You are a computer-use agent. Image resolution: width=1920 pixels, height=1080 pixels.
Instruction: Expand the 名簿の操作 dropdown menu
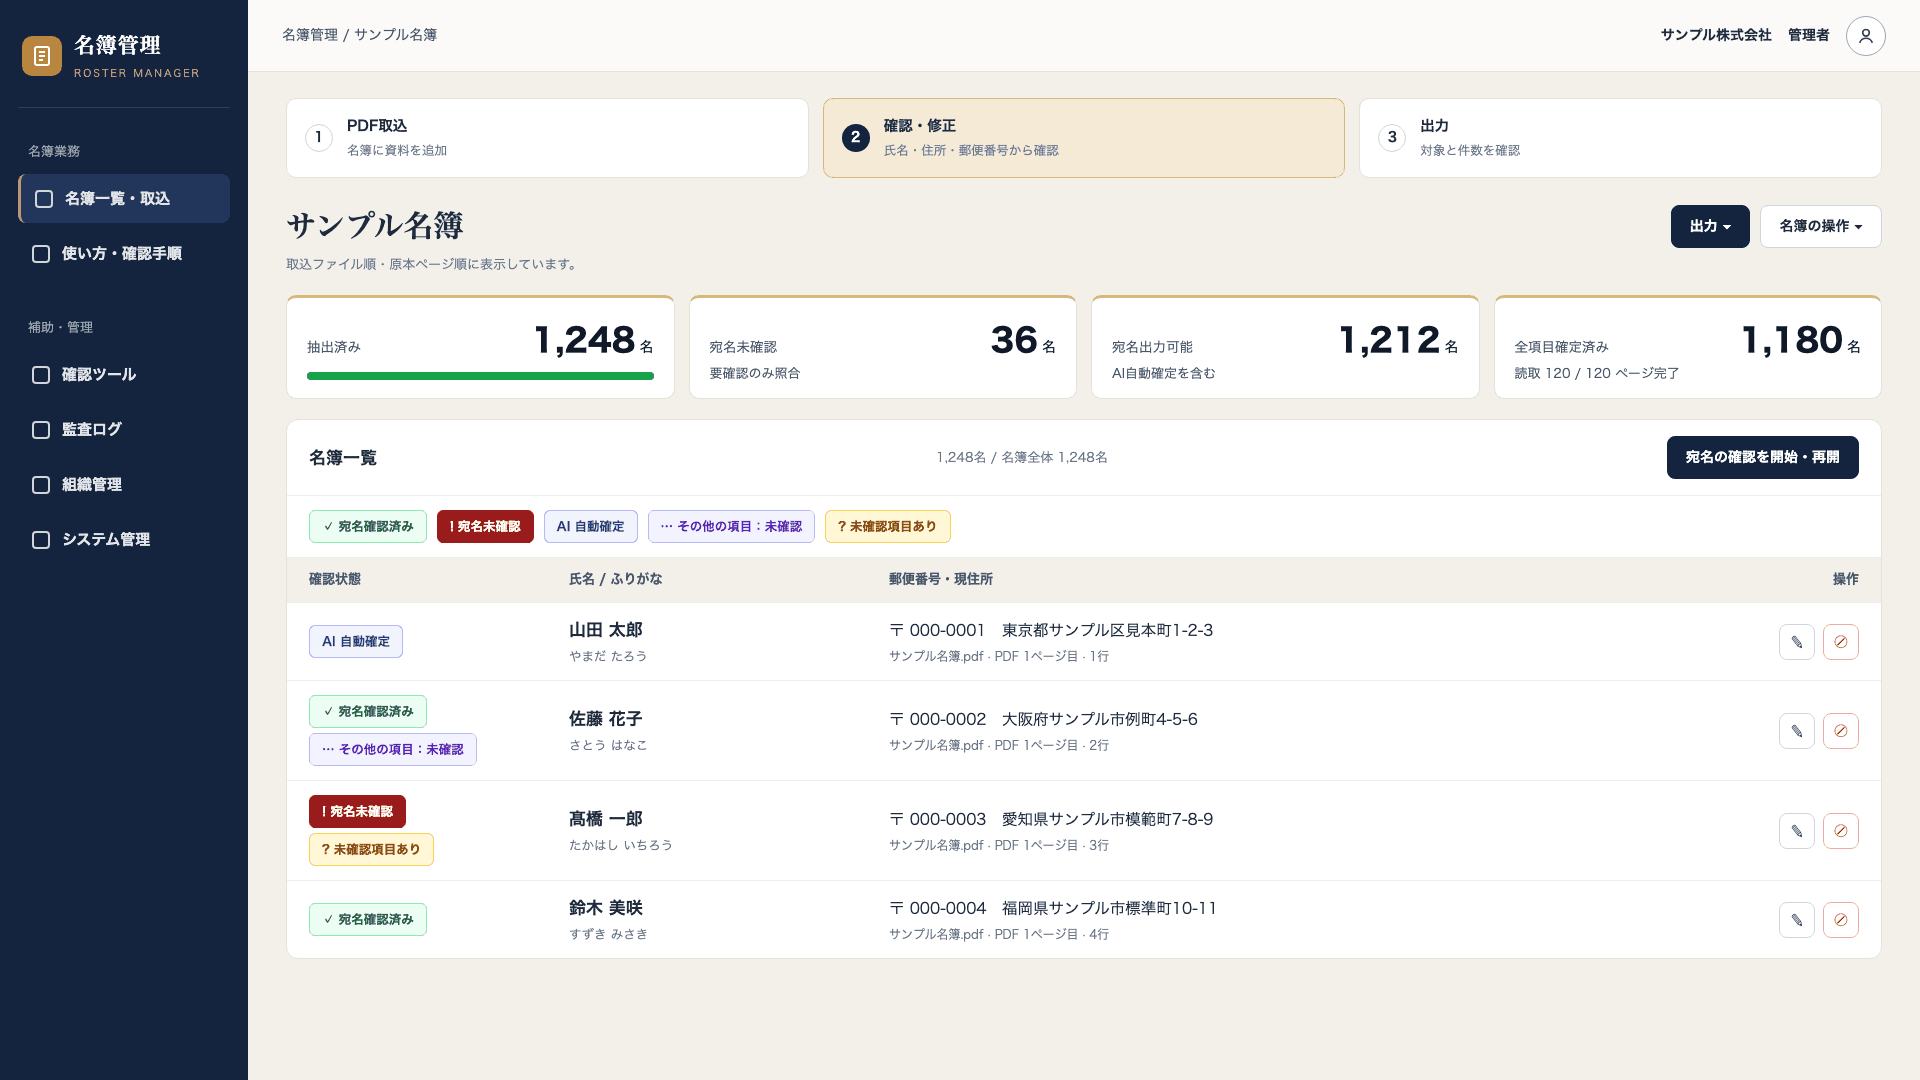(1820, 226)
